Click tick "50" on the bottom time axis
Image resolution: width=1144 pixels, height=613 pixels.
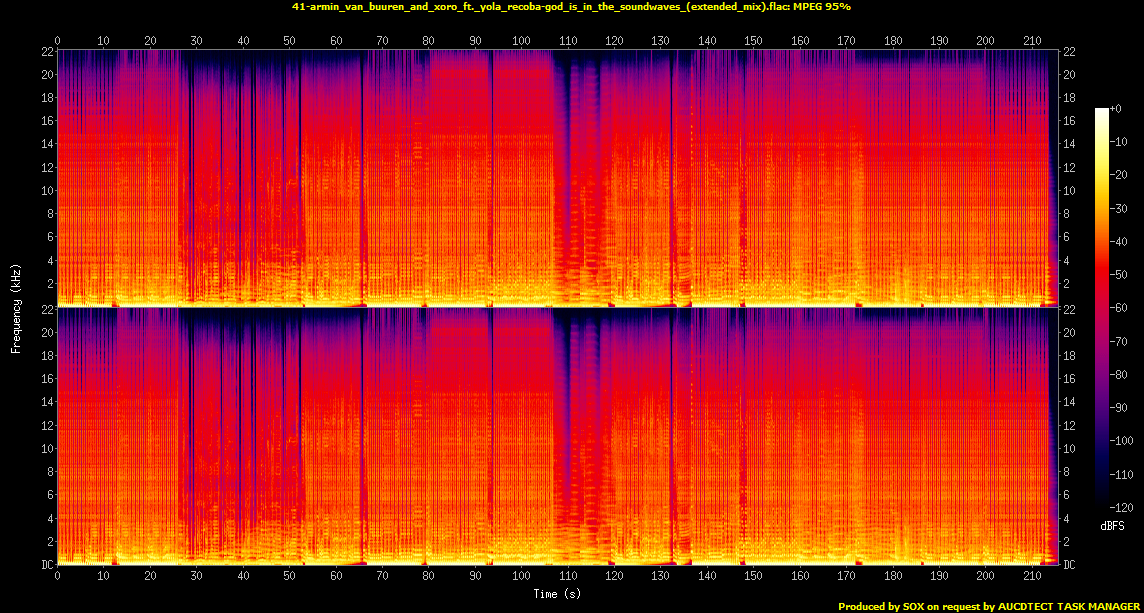289,576
